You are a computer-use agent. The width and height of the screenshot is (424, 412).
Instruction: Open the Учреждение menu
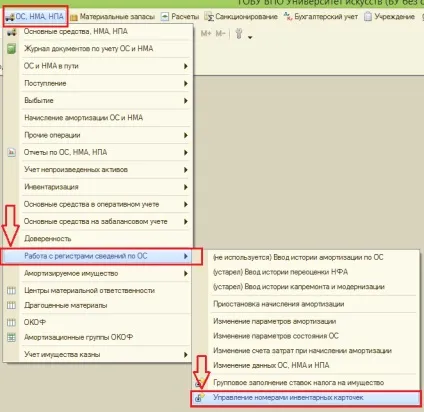point(390,17)
